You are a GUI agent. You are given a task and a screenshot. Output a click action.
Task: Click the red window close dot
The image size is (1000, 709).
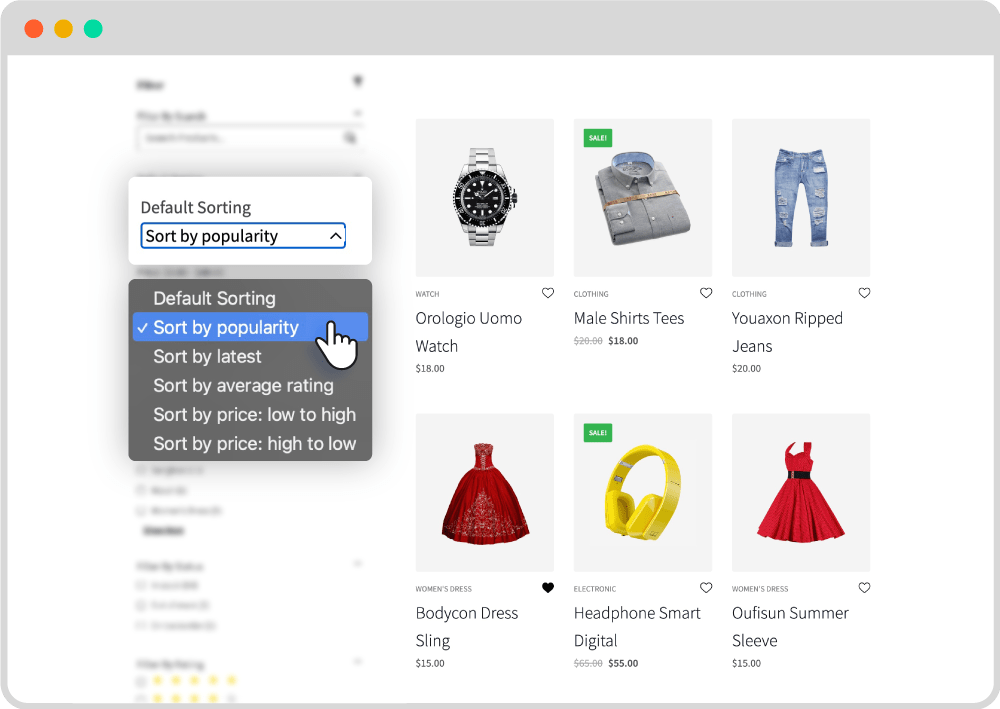(34, 29)
